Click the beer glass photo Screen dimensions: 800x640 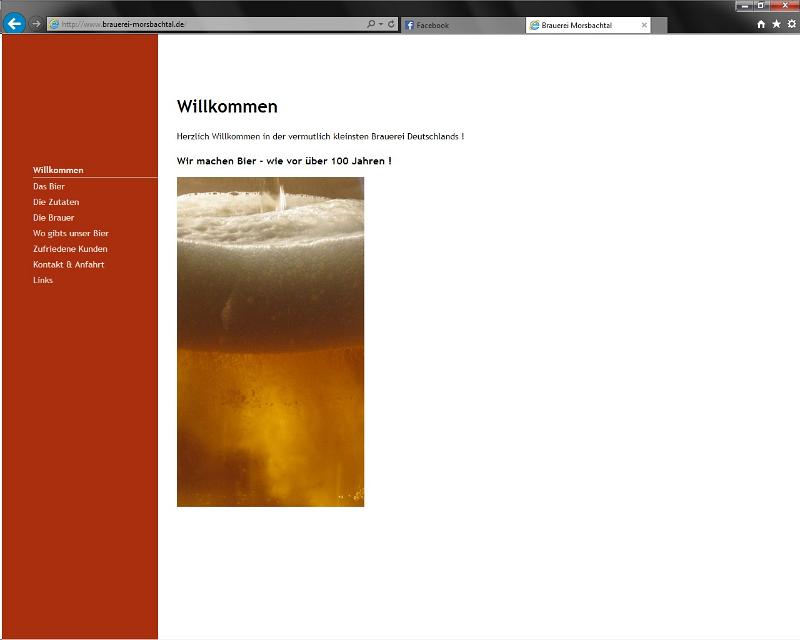[270, 342]
